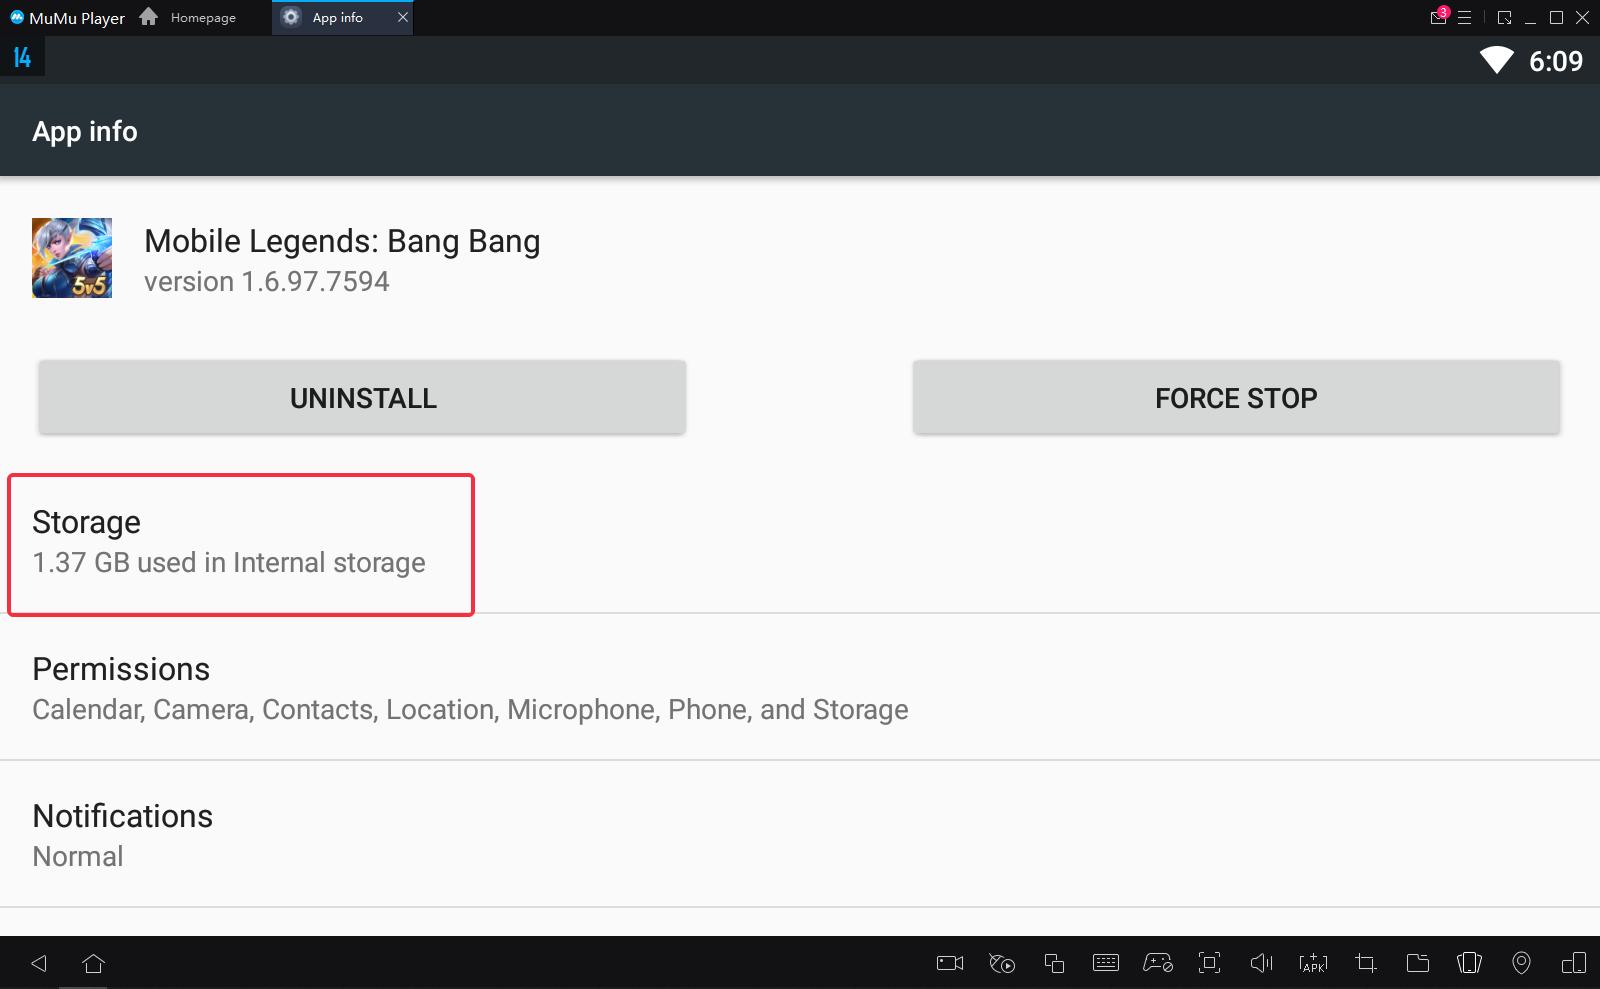Install an APK file
Image resolution: width=1600 pixels, height=989 pixels.
(x=1313, y=963)
